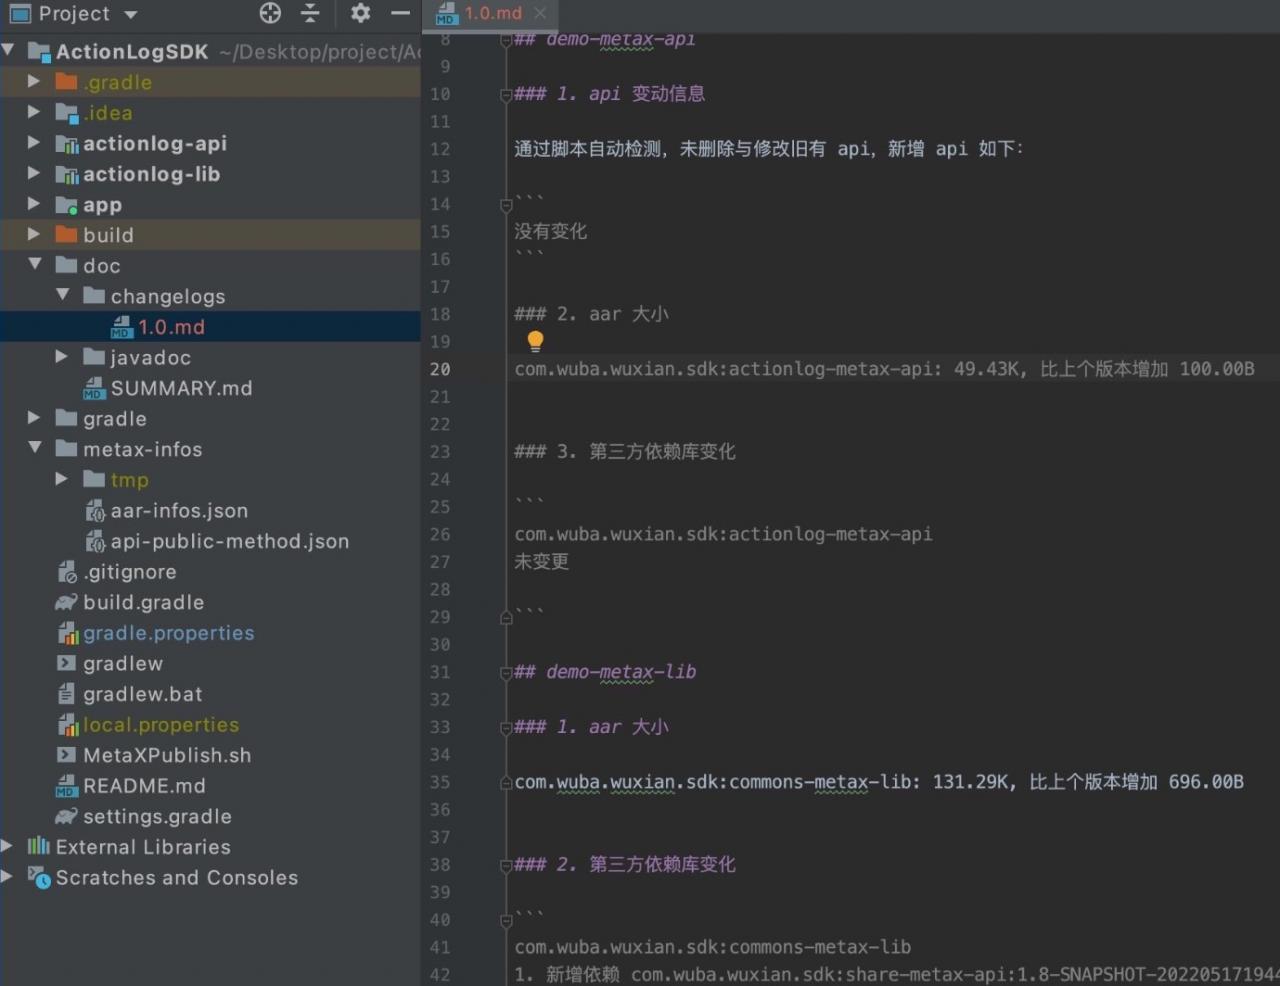Select the tmp folder name
The height and width of the screenshot is (986, 1280).
coord(129,480)
